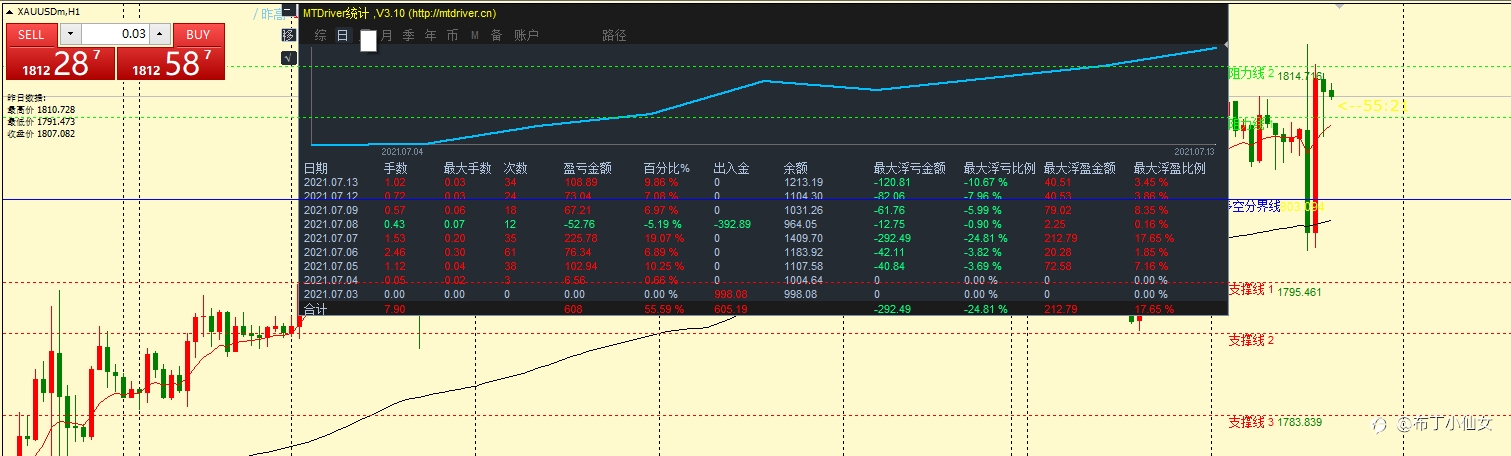Collapse the XAUUSDm one-click trading triangle
This screenshot has width=1511, height=456.
(x=10, y=10)
